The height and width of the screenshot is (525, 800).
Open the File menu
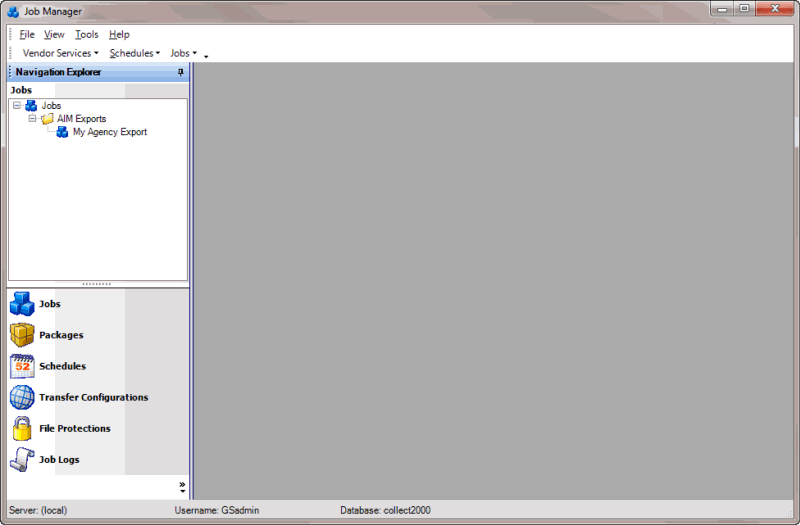(27, 34)
